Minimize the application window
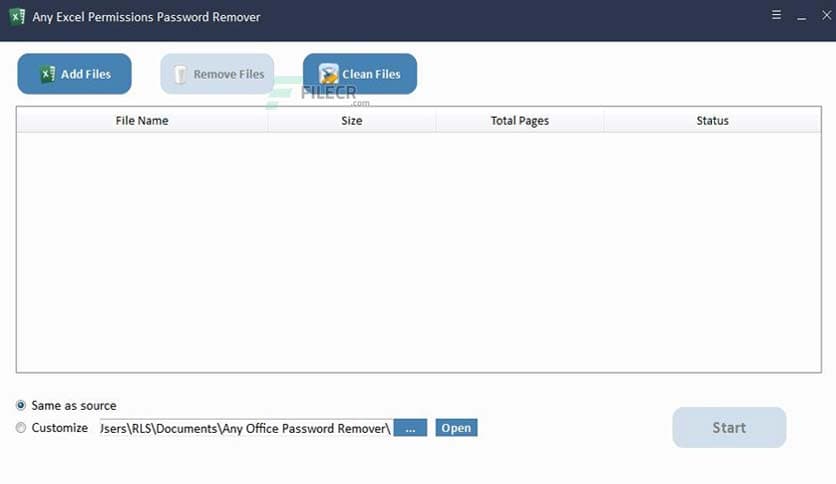 801,17
